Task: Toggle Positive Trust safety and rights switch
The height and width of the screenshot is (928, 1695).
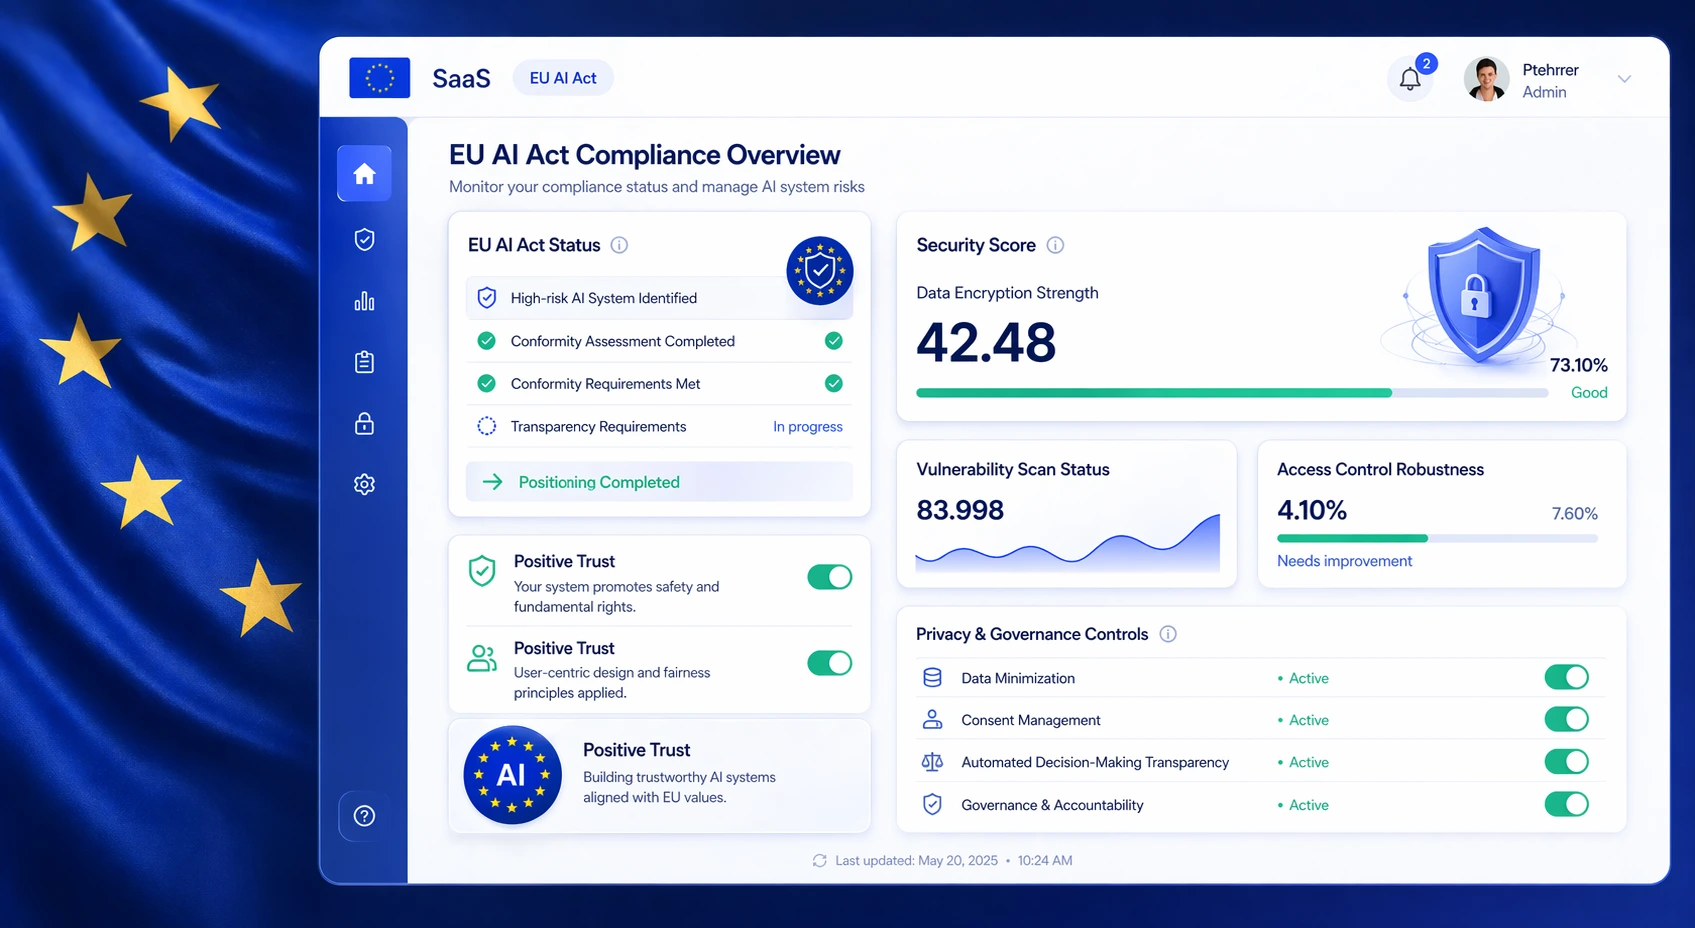Action: 829,577
